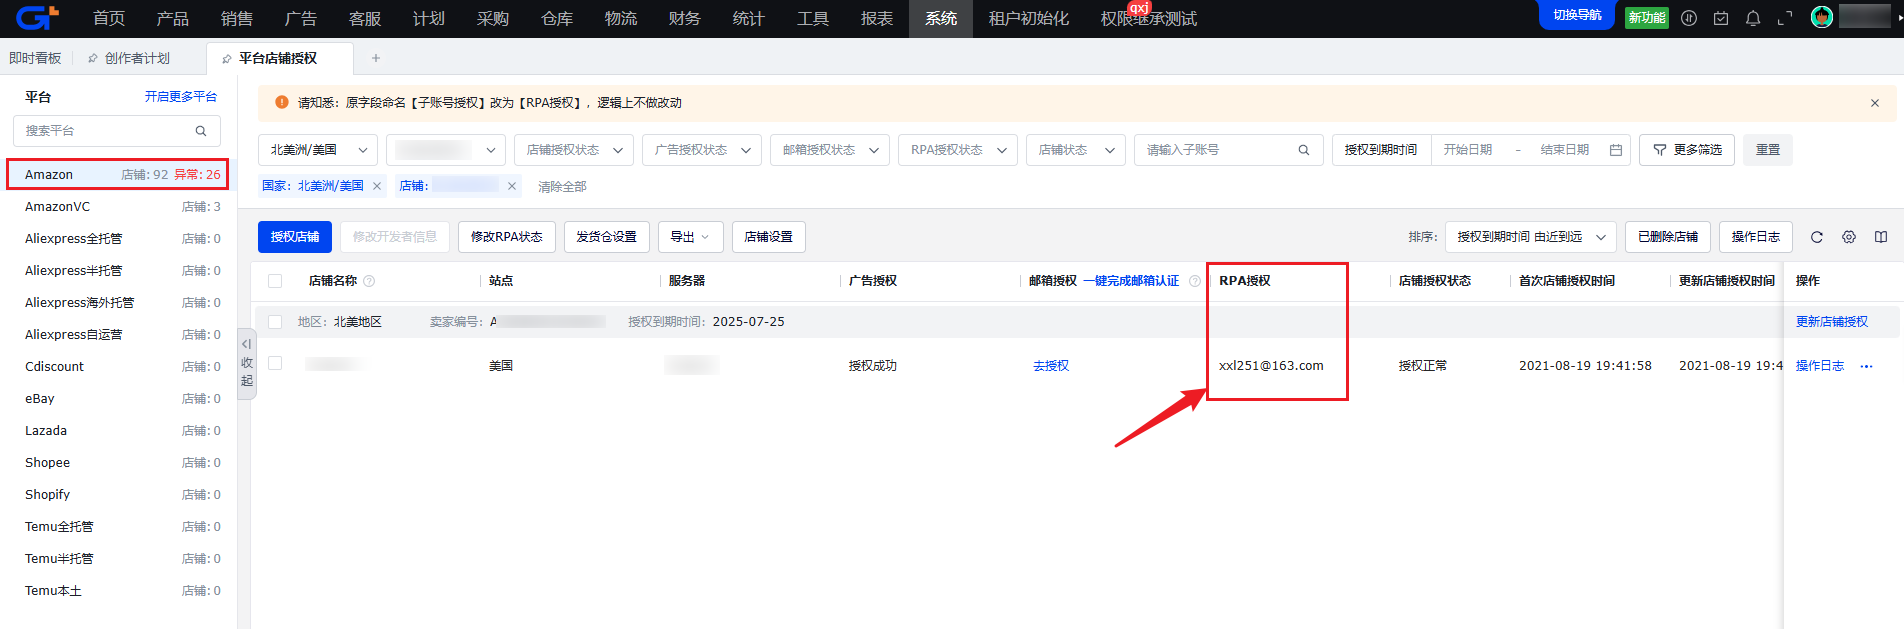
Task: Click the calendar icon in the date range
Action: coord(1616,150)
